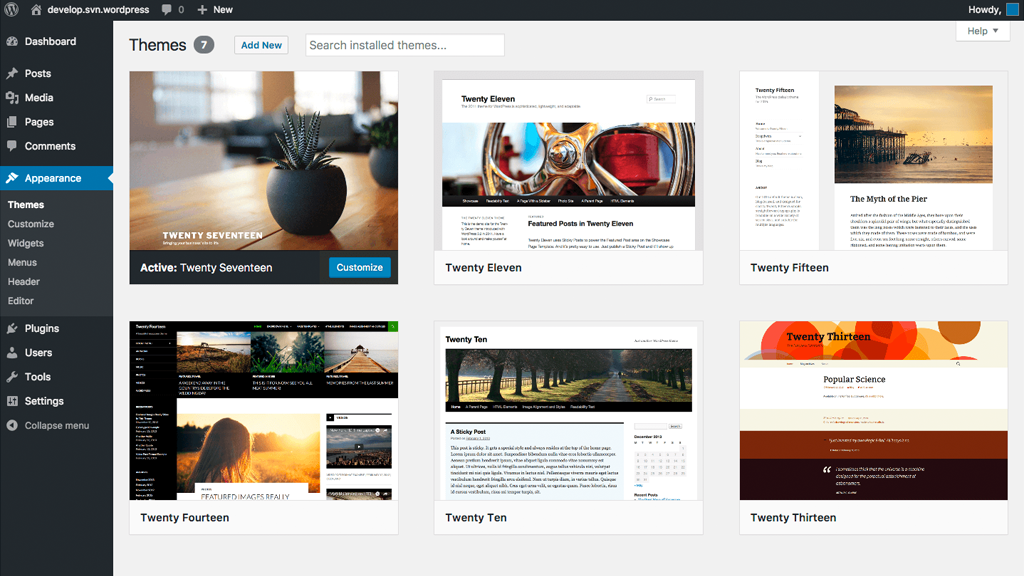Click the Dashboard gauge icon in sidebar

[12, 42]
